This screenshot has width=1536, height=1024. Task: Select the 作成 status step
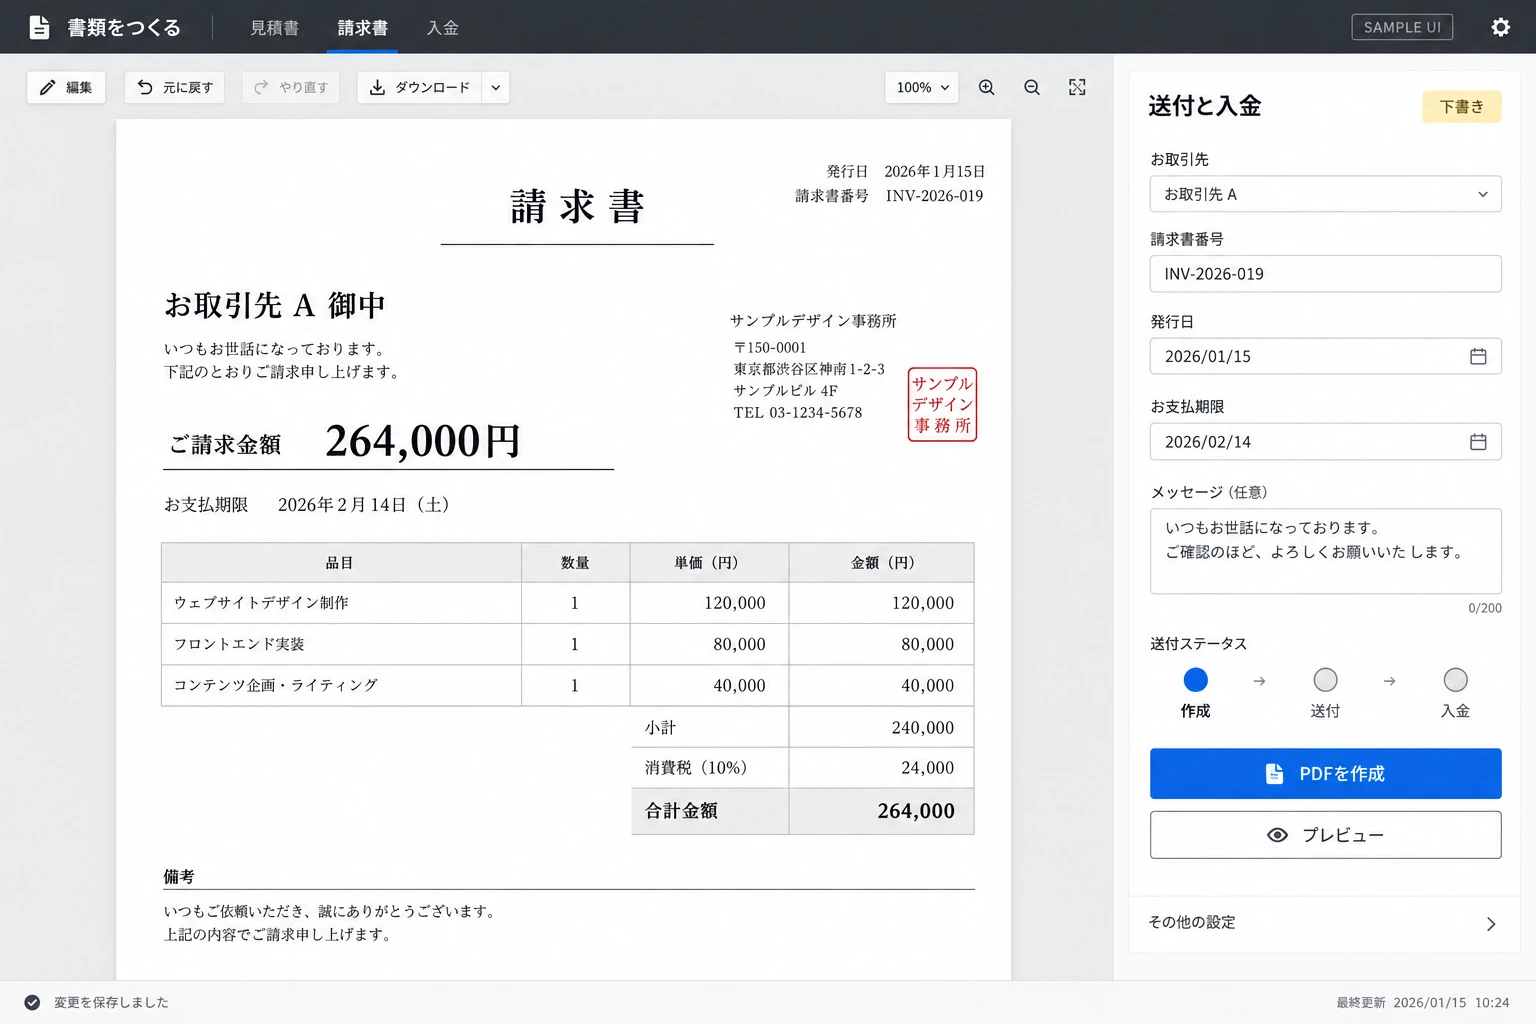click(1195, 693)
